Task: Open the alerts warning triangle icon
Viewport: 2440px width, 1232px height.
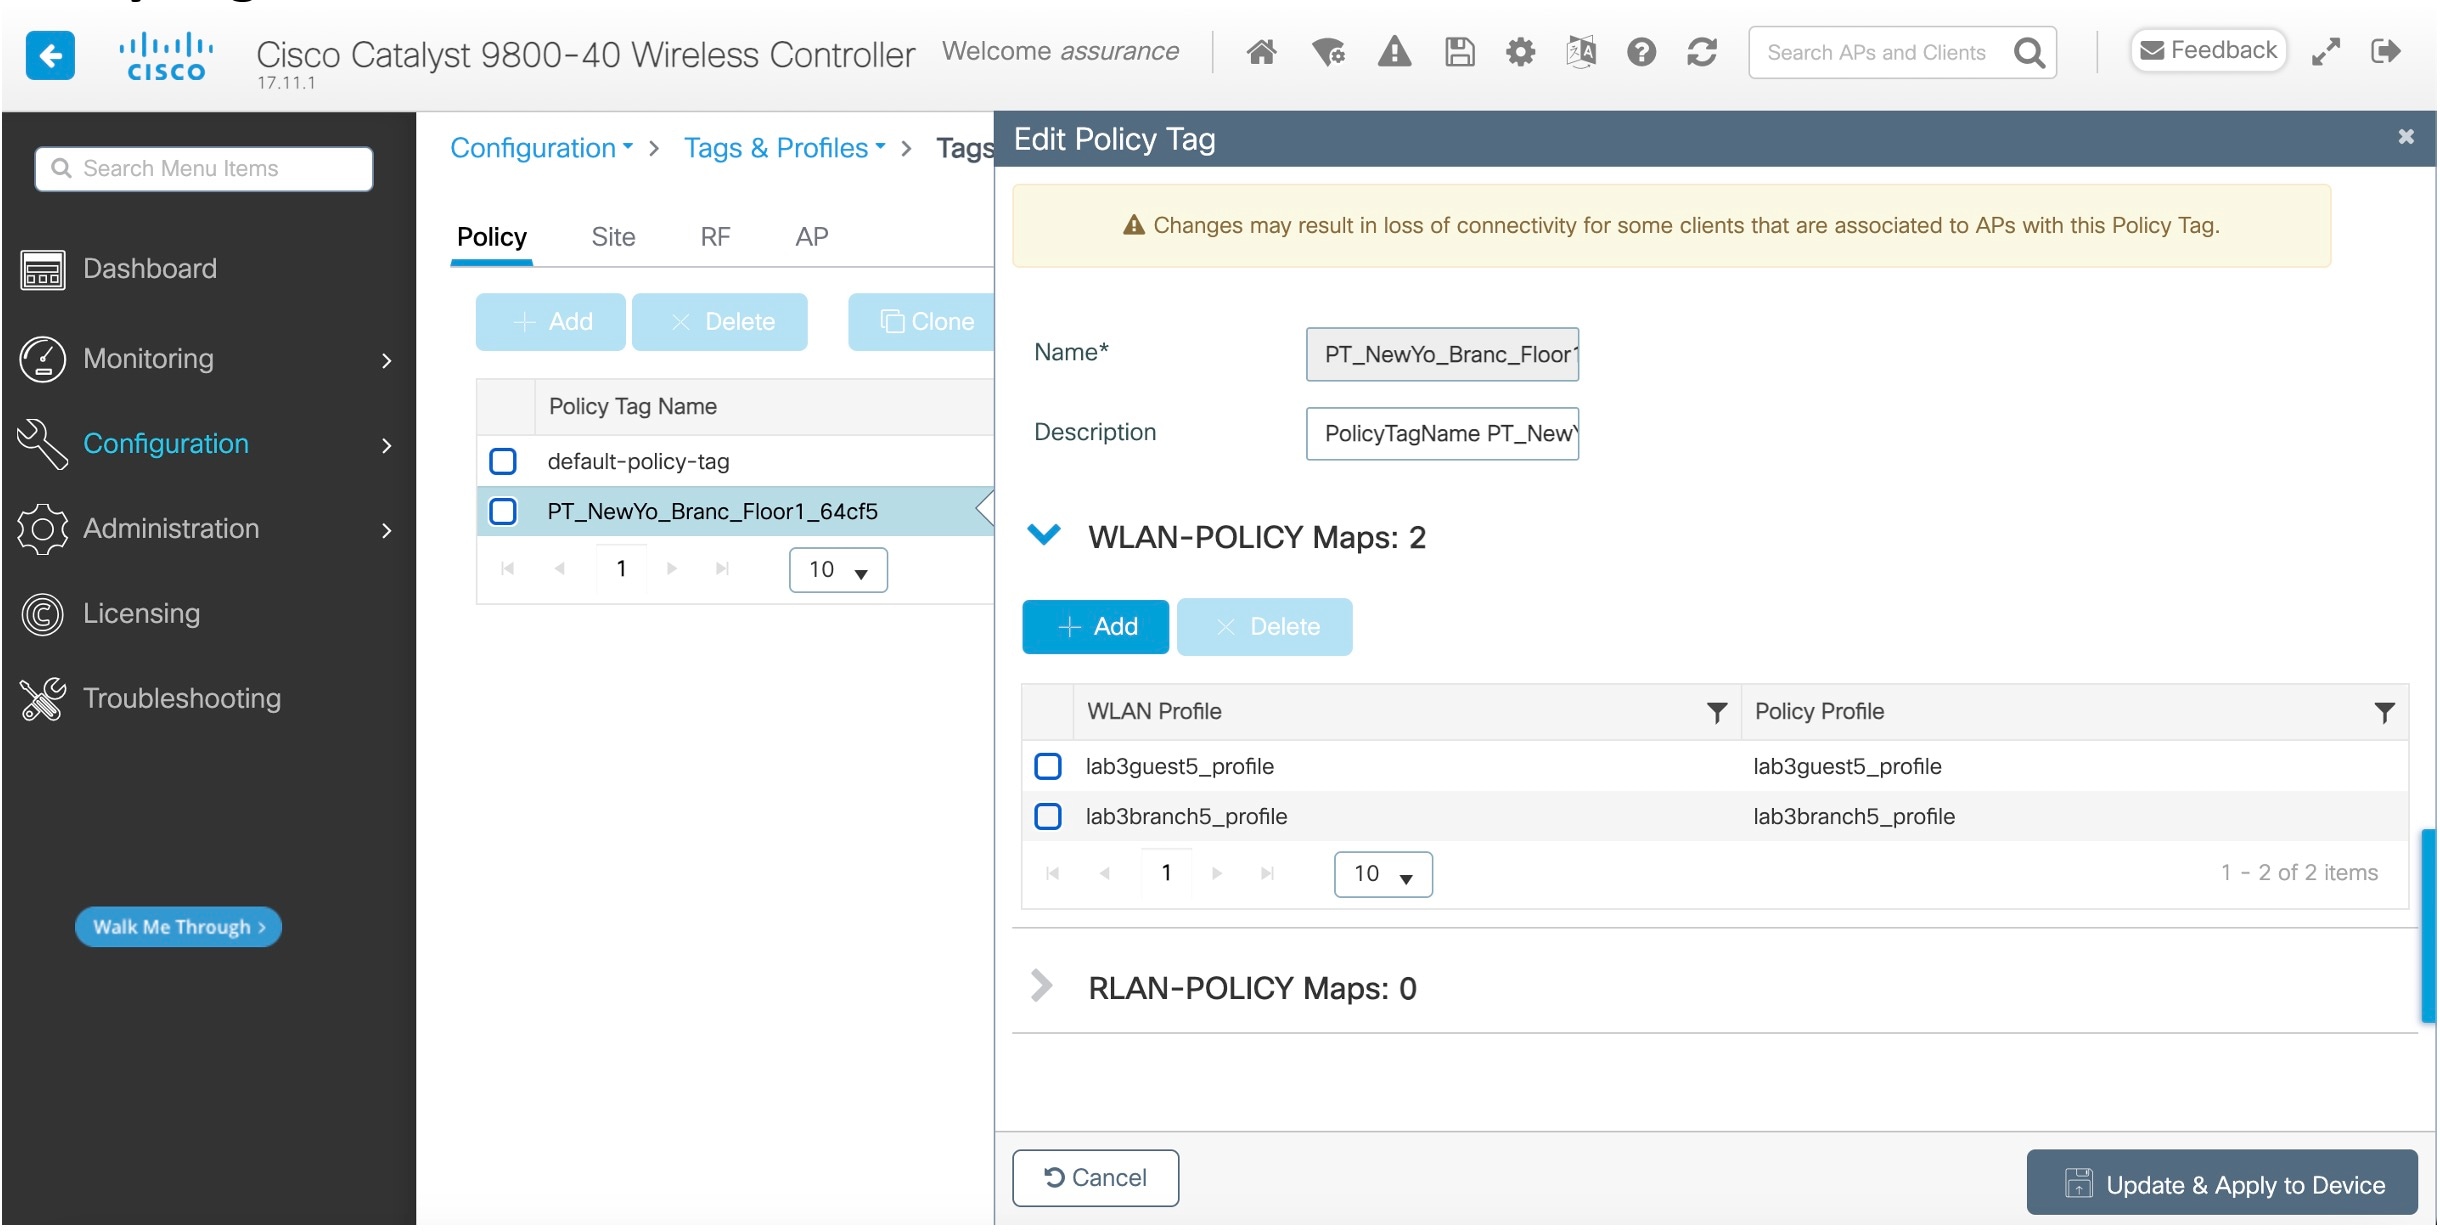Action: click(x=1394, y=52)
